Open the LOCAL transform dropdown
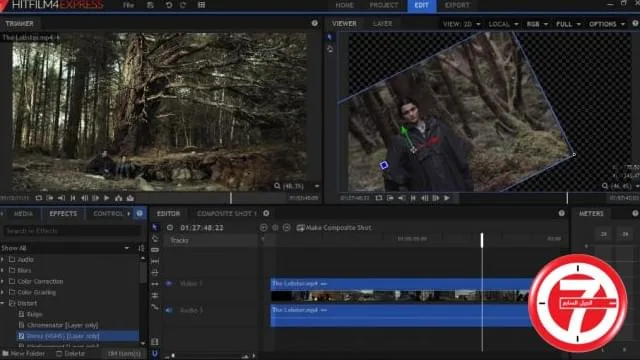Viewport: 640px width, 360px height. pyautogui.click(x=503, y=24)
